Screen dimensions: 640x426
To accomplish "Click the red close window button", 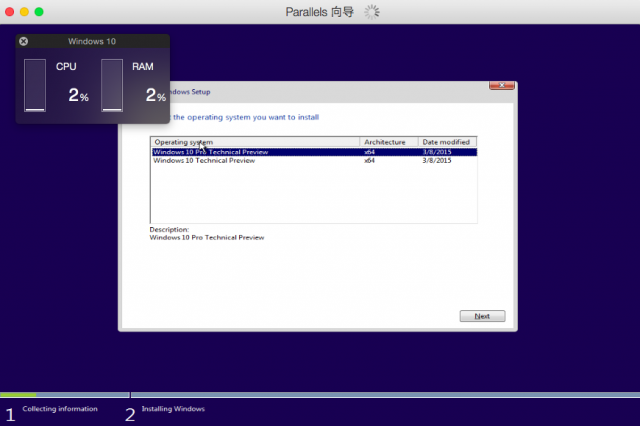I will tap(9, 12).
